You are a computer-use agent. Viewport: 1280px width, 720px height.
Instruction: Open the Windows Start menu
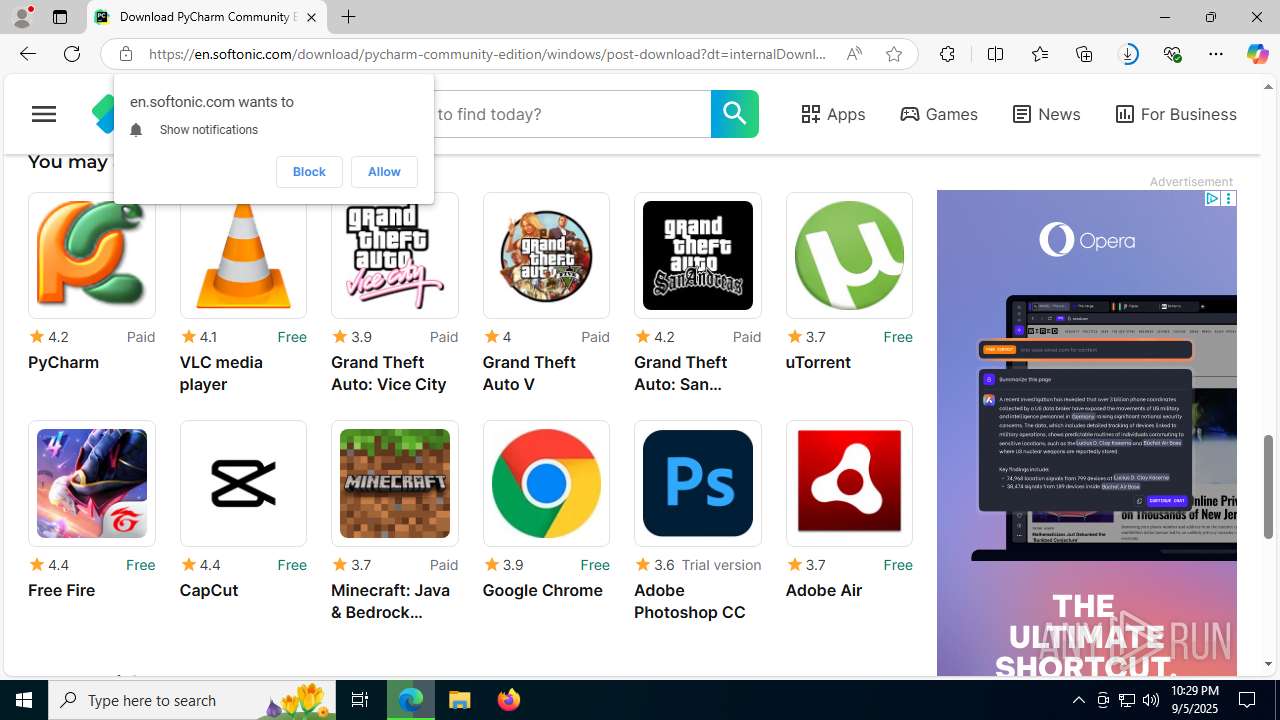(x=24, y=700)
